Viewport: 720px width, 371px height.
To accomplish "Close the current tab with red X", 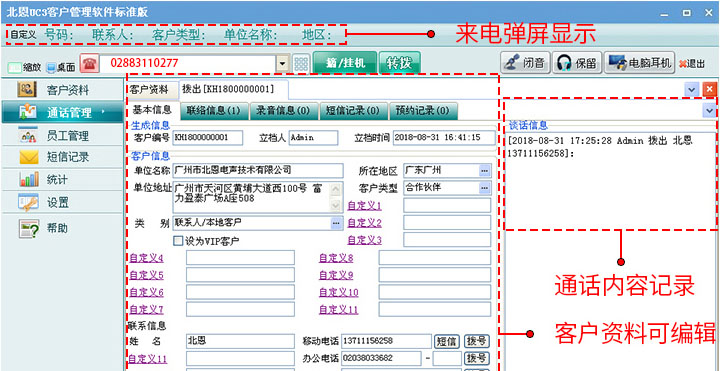I will point(709,90).
